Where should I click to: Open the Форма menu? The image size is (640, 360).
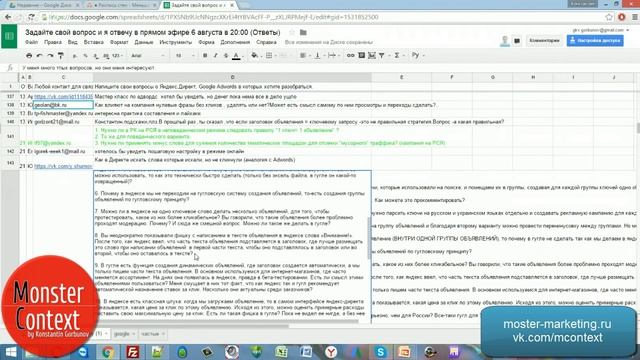point(206,42)
